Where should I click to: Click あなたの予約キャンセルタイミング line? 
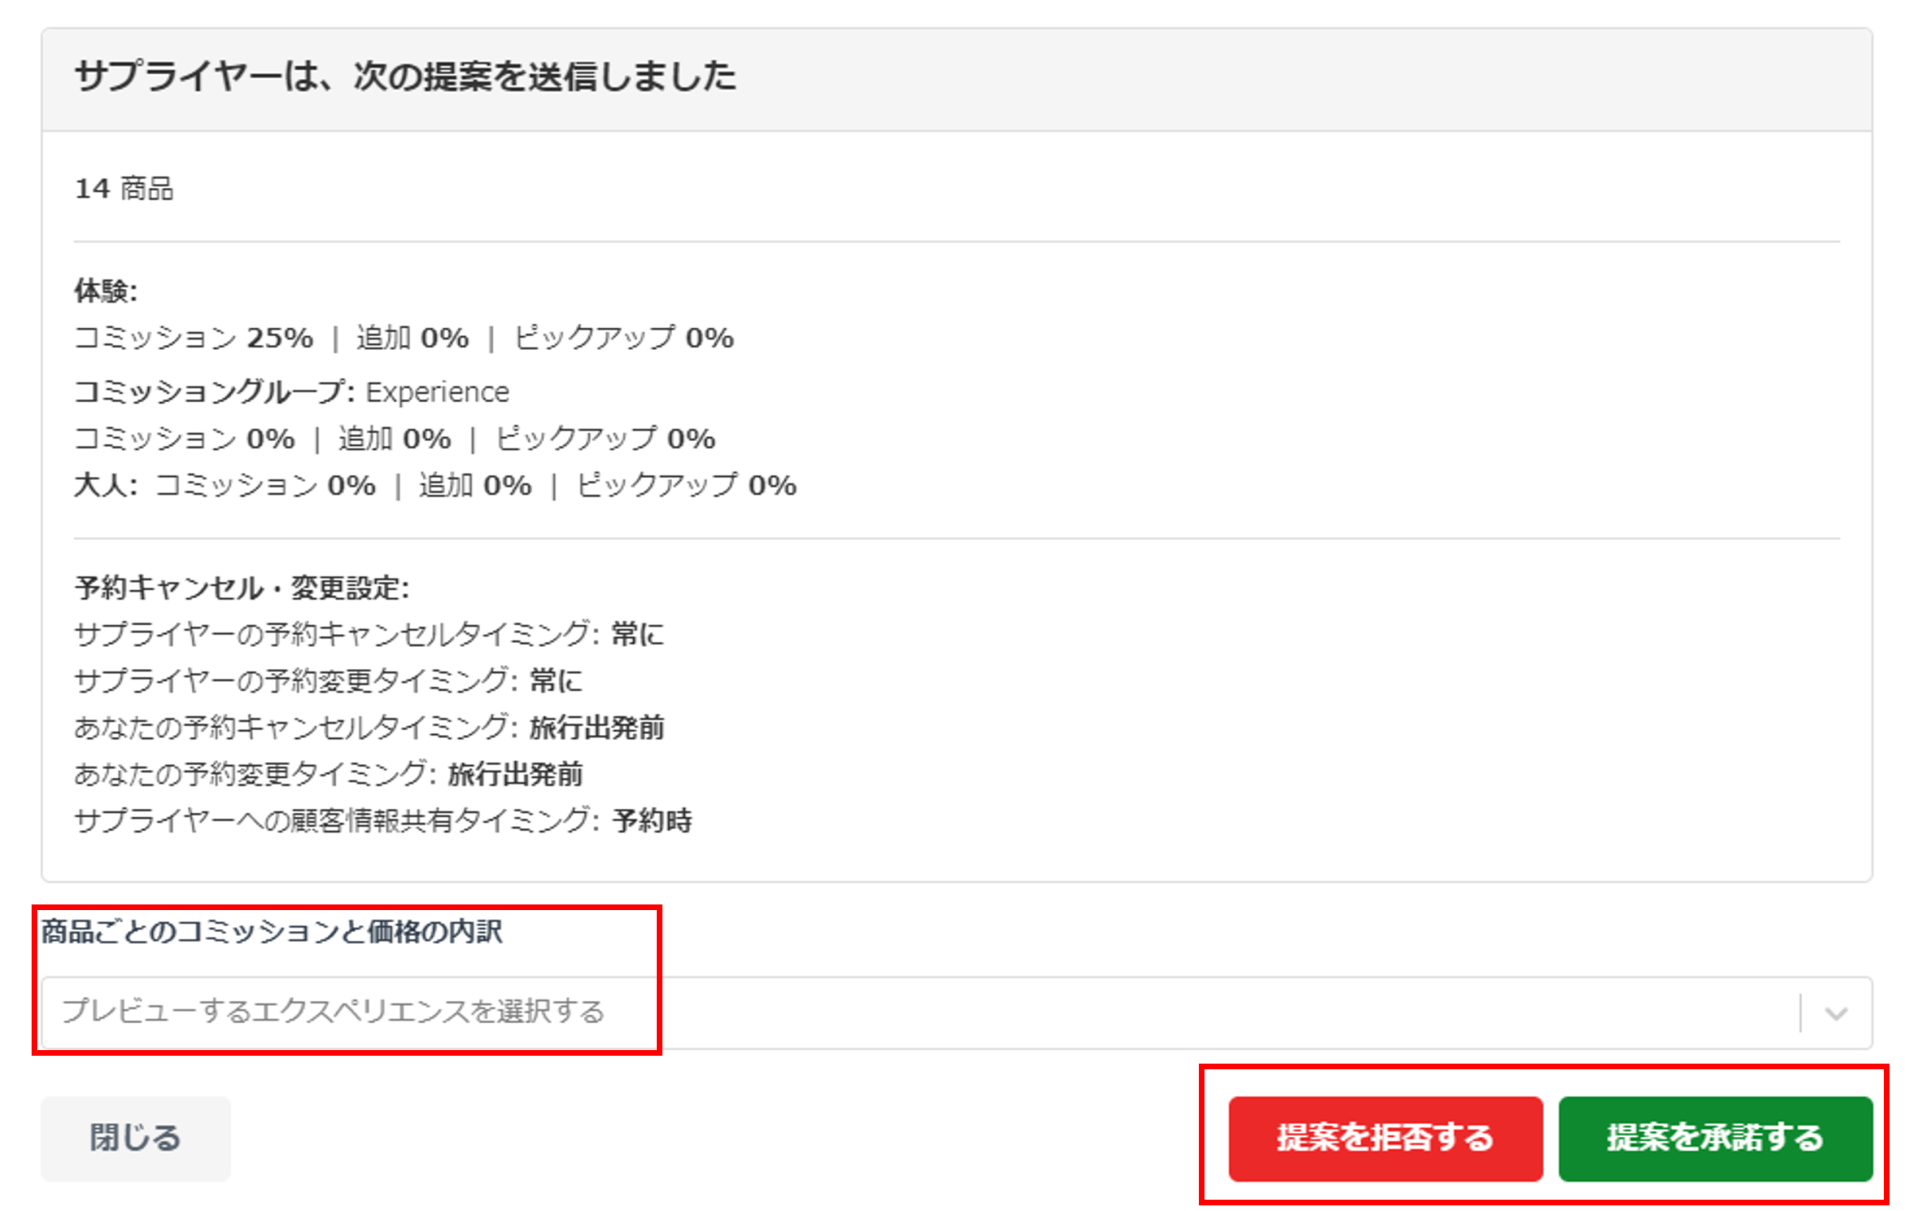368,727
